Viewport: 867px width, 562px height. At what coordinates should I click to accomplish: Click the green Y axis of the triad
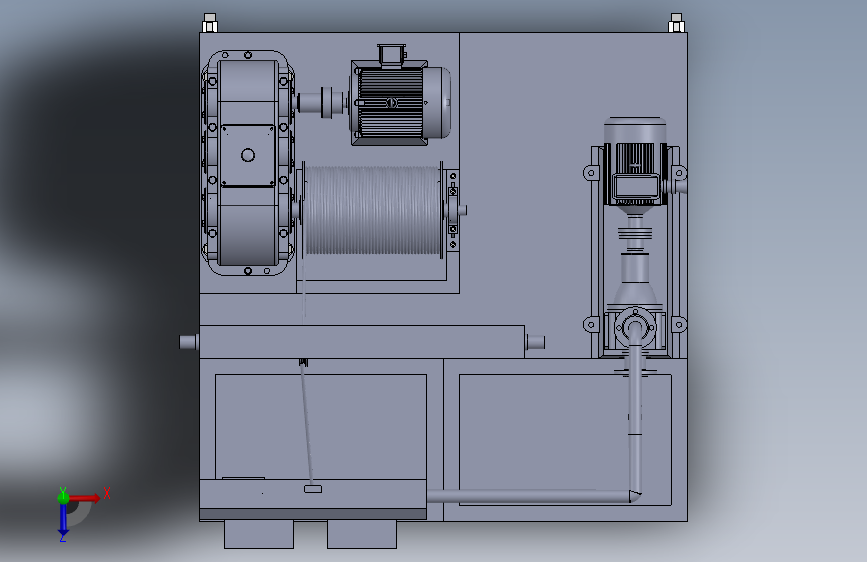63,497
